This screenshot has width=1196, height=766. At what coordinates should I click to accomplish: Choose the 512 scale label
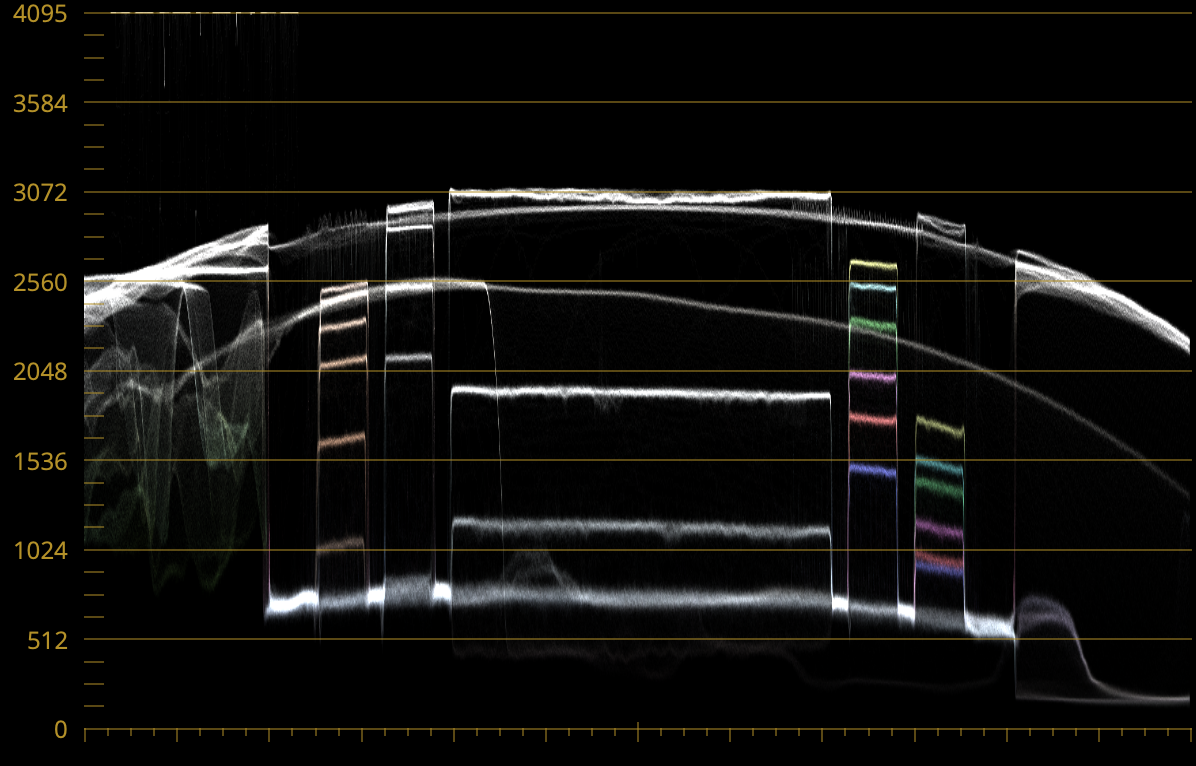pos(47,640)
